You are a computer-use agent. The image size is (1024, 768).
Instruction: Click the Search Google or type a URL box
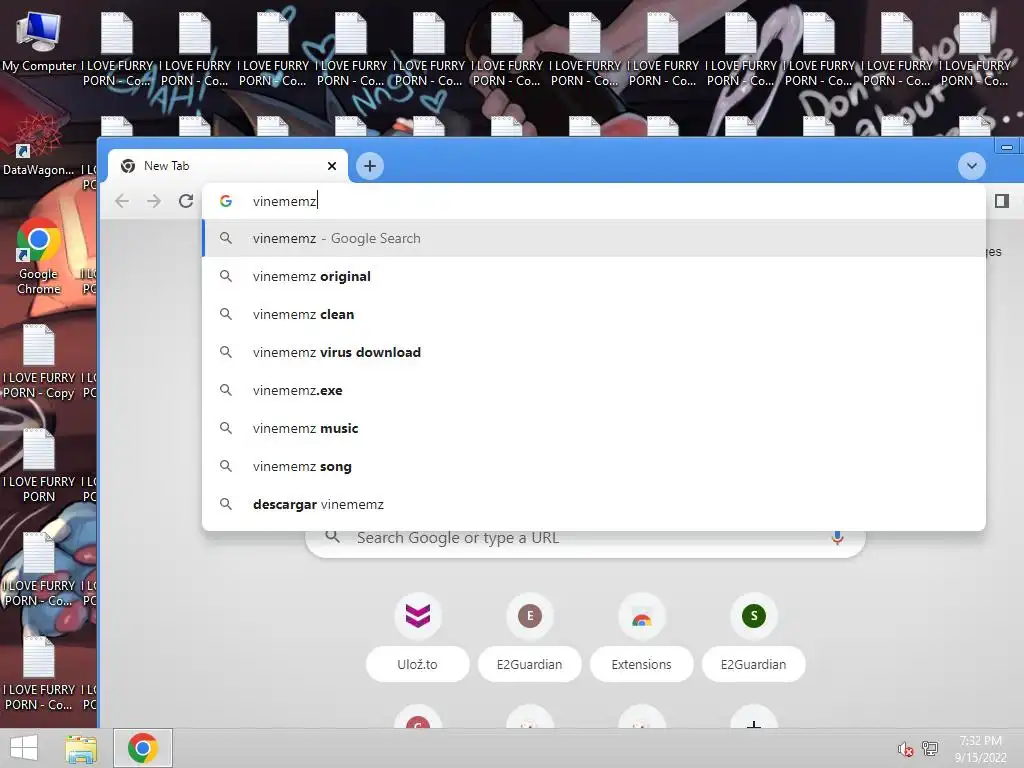[585, 542]
